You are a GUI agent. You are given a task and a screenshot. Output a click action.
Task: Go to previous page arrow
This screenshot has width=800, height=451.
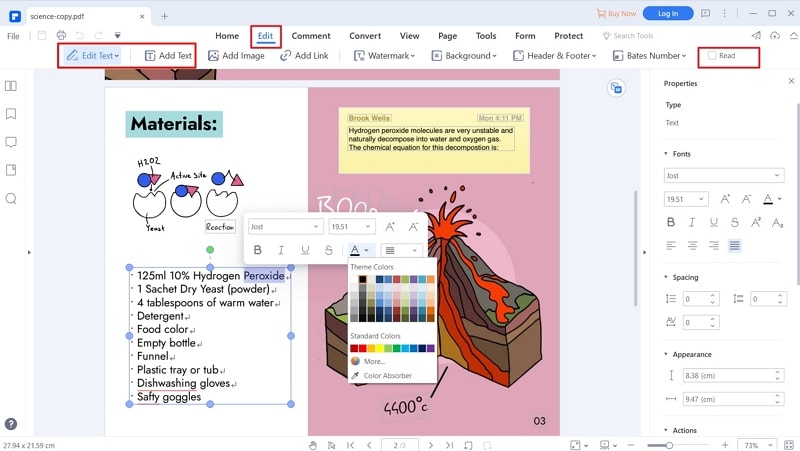369,445
